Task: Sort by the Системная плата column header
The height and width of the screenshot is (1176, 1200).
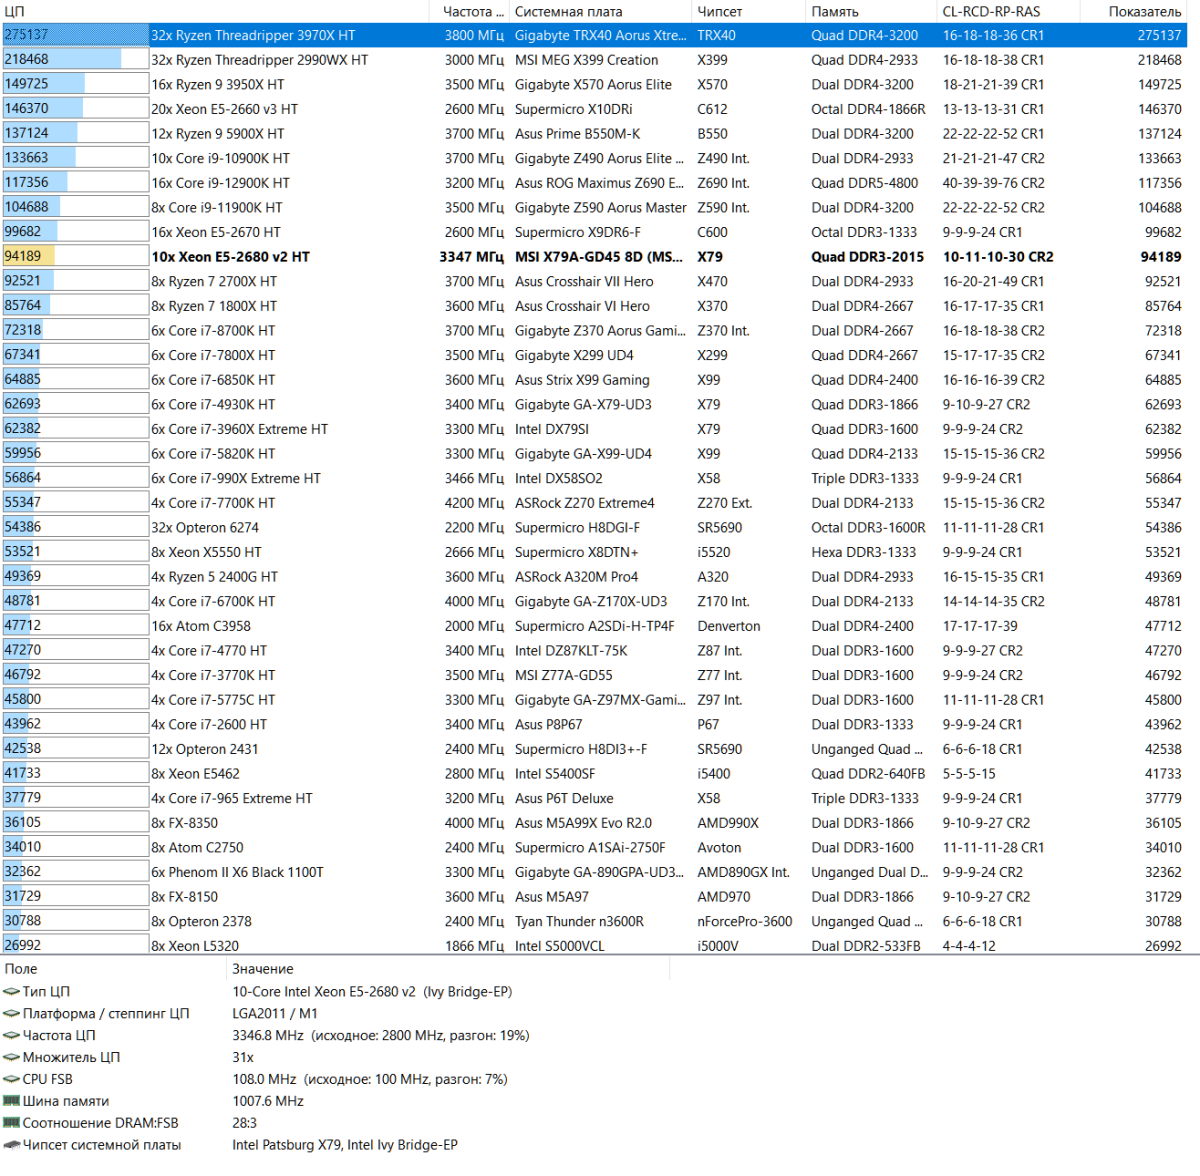Action: 600,11
